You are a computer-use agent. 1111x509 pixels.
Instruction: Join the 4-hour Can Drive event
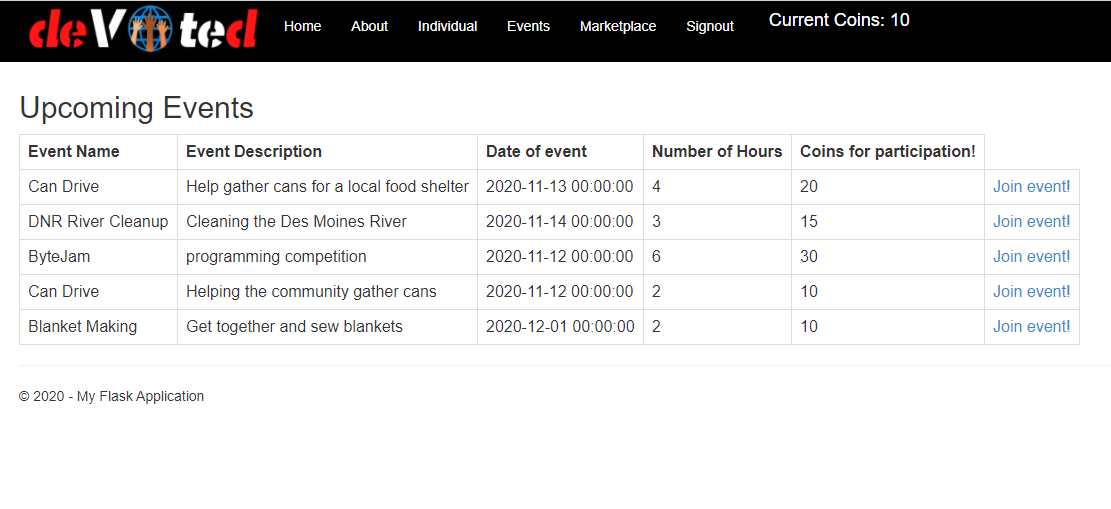(1031, 186)
